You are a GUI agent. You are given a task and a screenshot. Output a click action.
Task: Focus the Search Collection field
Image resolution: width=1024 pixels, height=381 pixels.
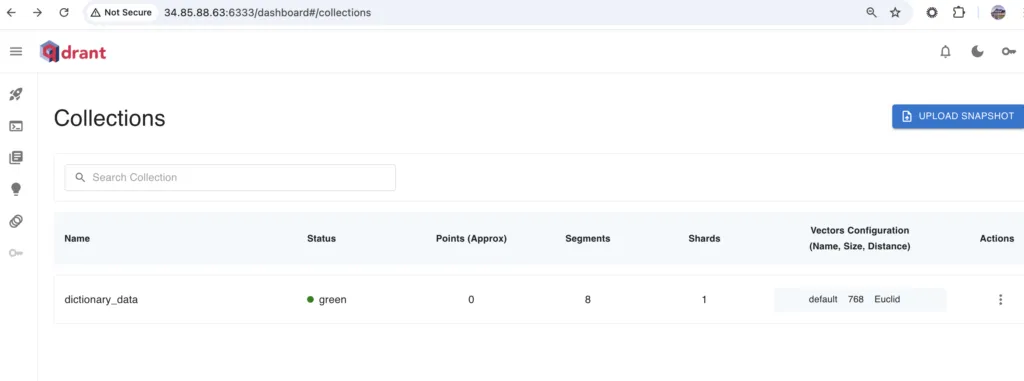point(230,177)
